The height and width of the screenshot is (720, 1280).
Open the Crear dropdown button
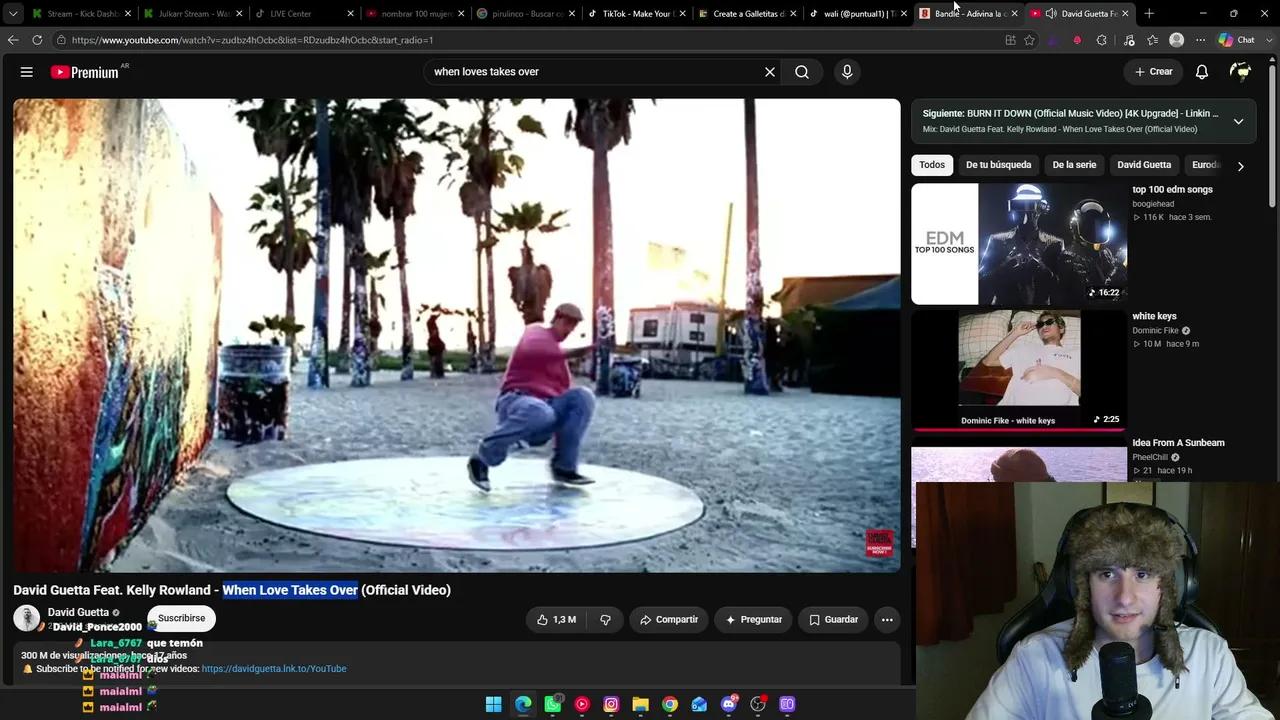[x=1154, y=72]
